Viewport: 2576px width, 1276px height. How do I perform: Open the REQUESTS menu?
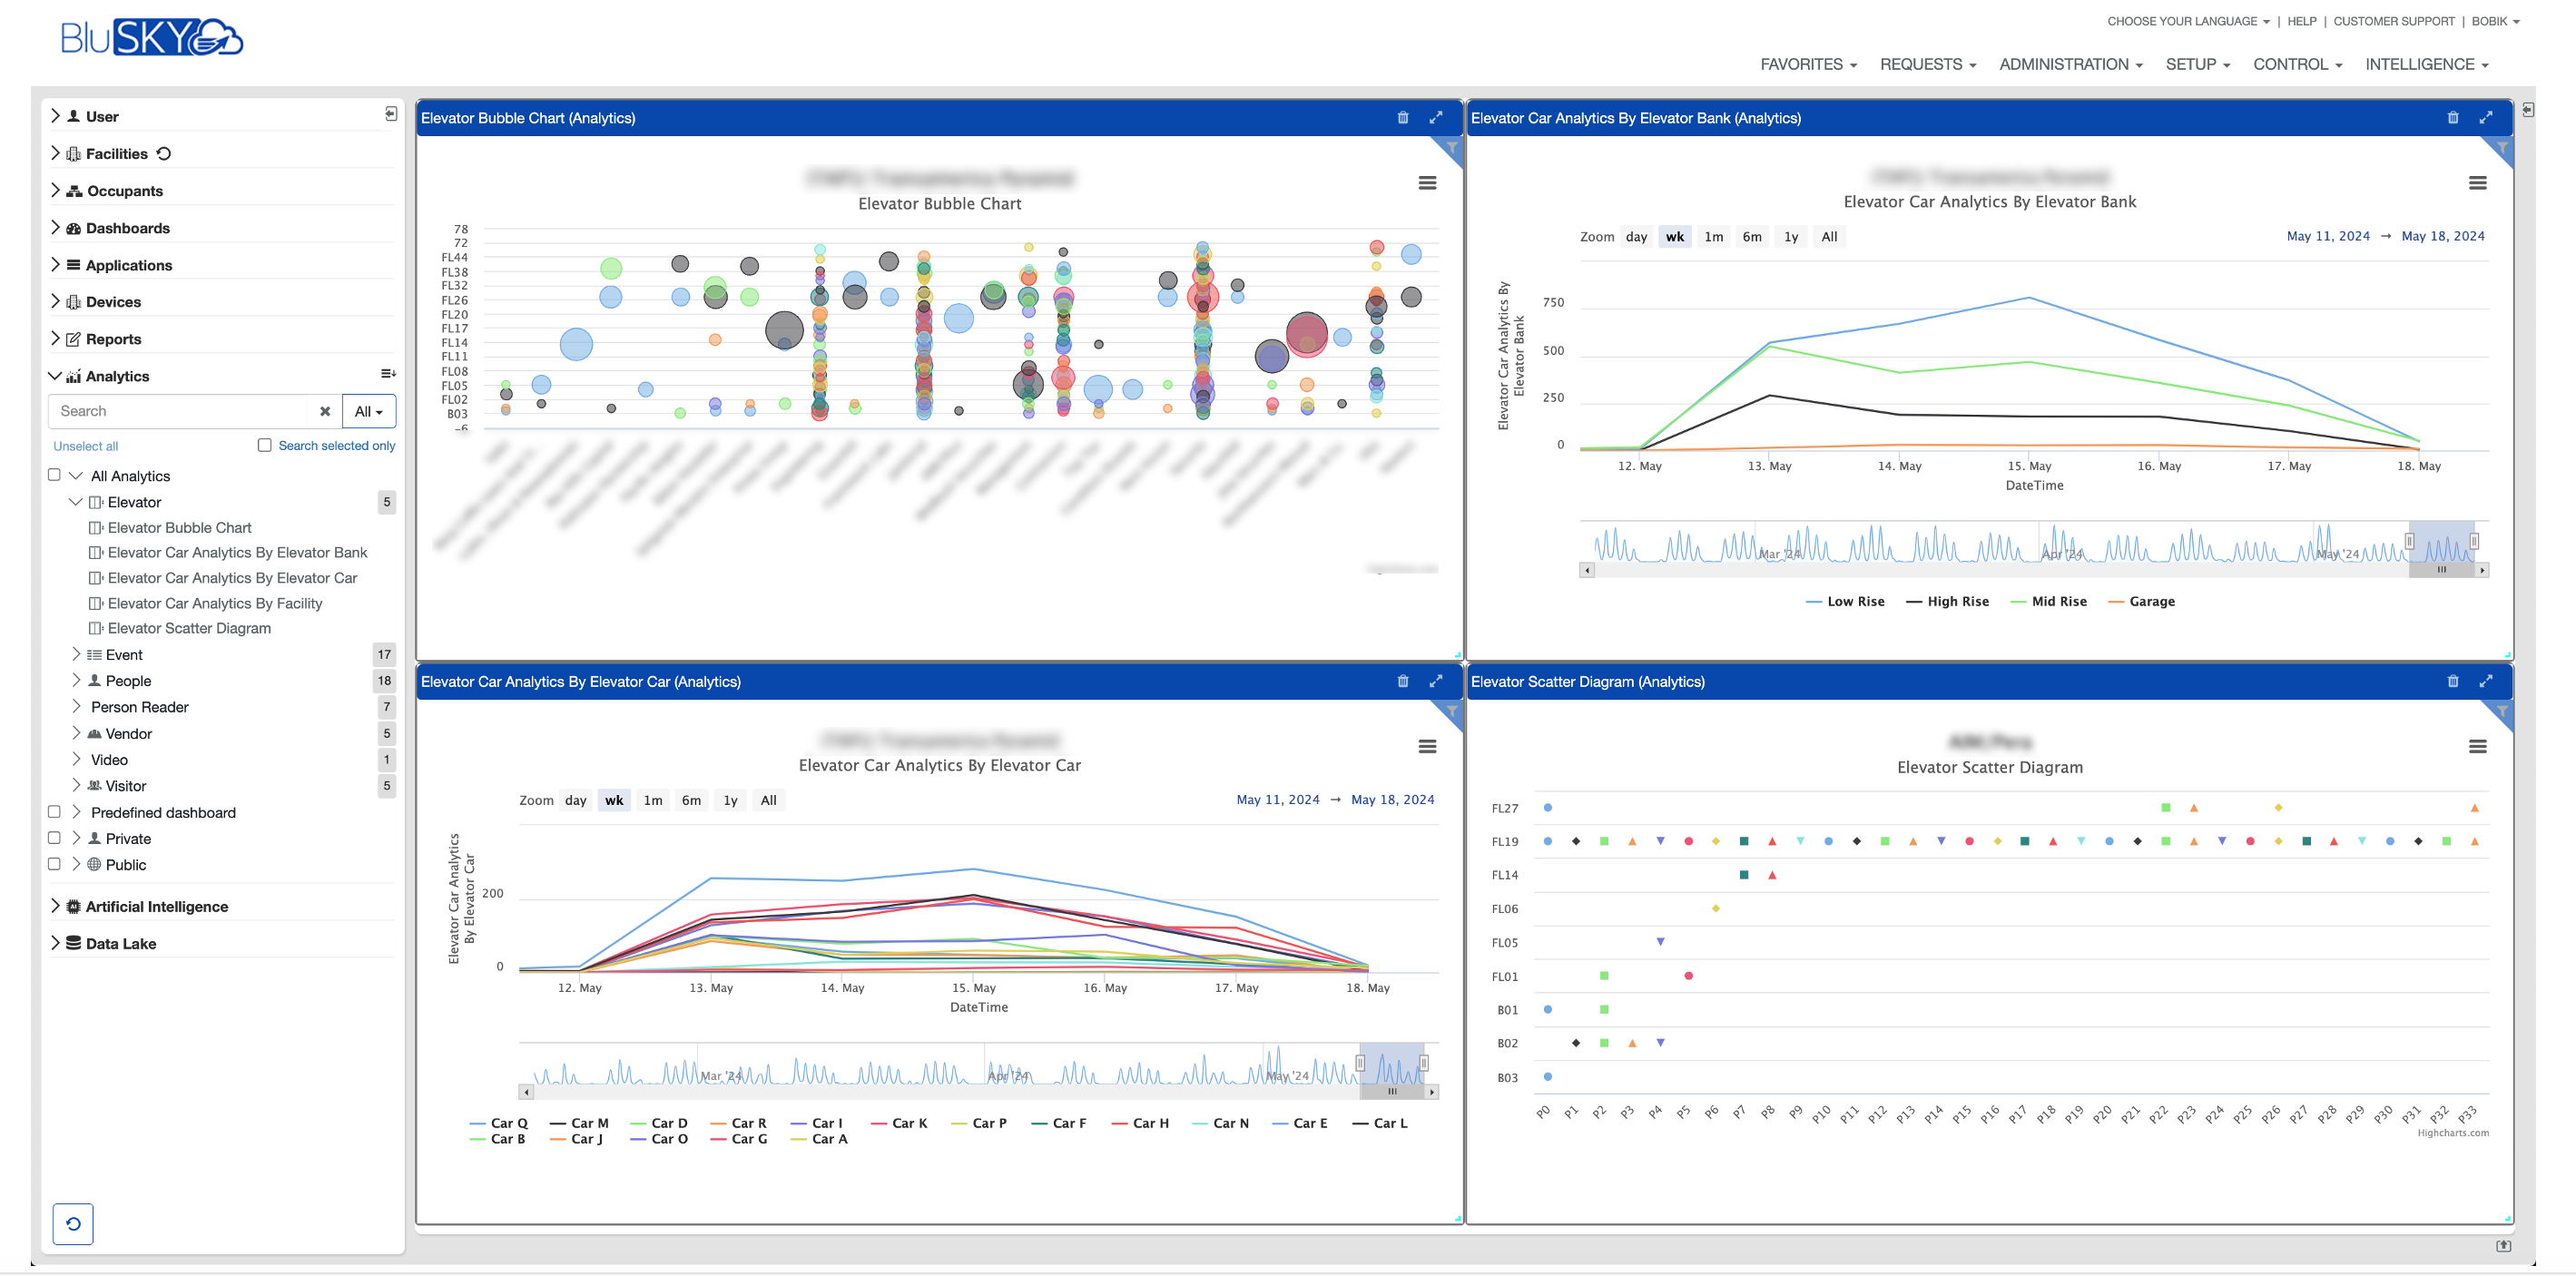point(1927,64)
